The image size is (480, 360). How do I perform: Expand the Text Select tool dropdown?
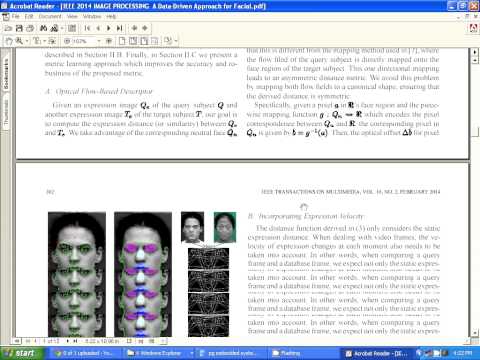pyautogui.click(x=44, y=41)
